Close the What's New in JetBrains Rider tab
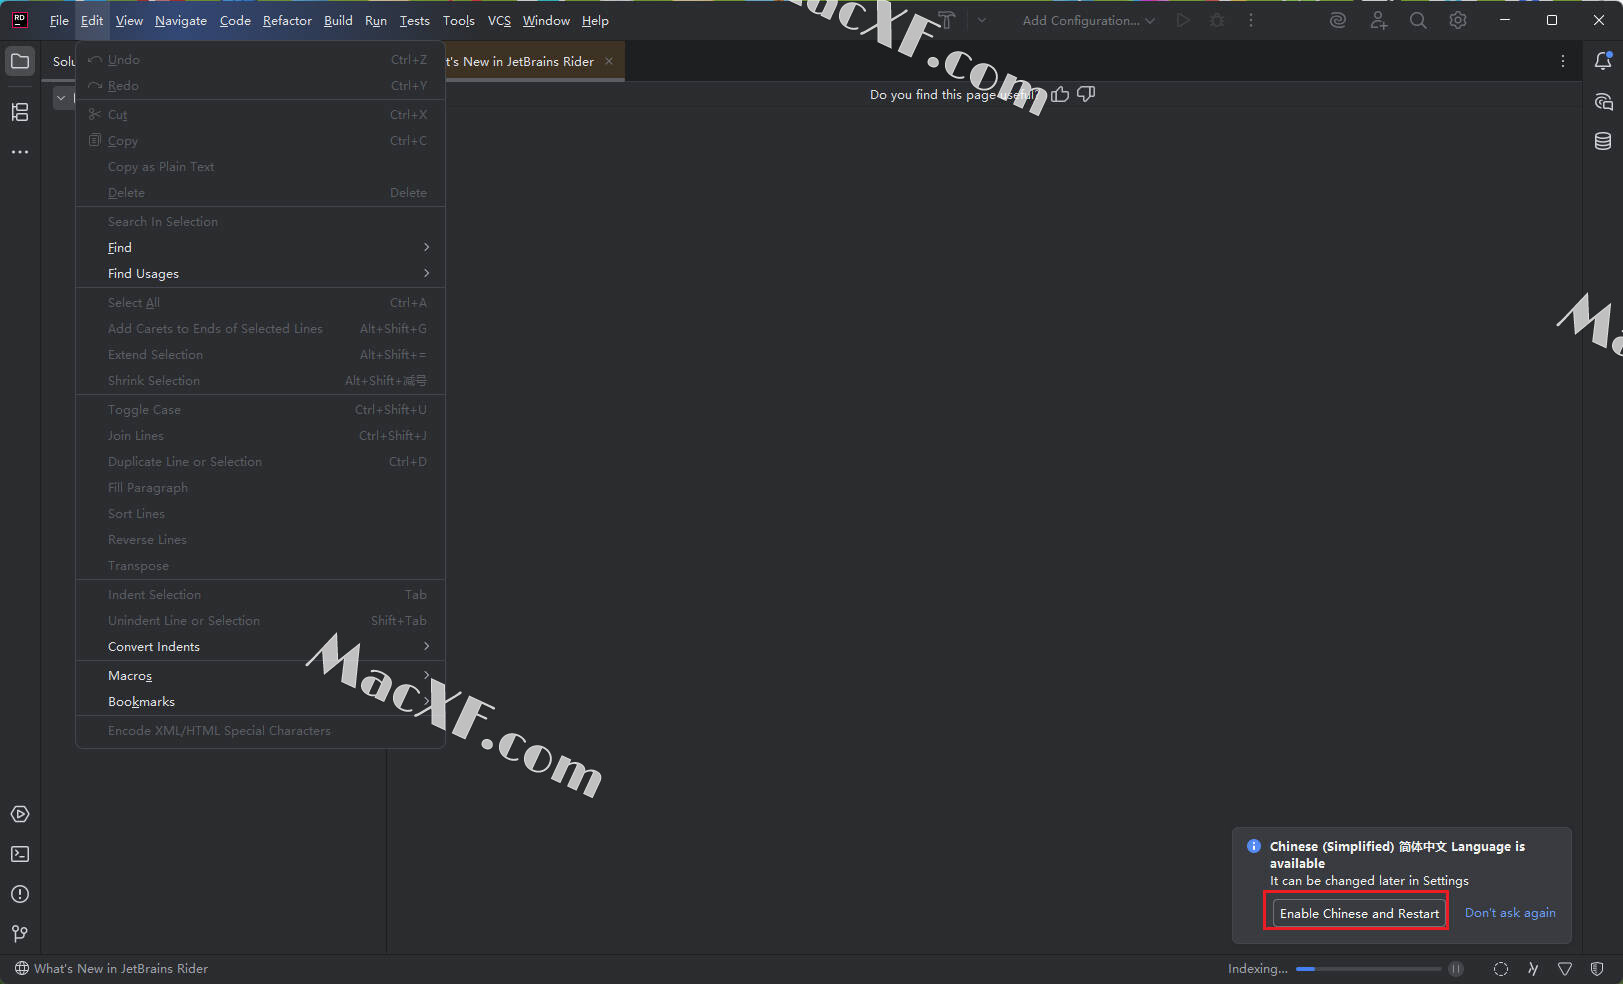1623x984 pixels. pyautogui.click(x=609, y=61)
